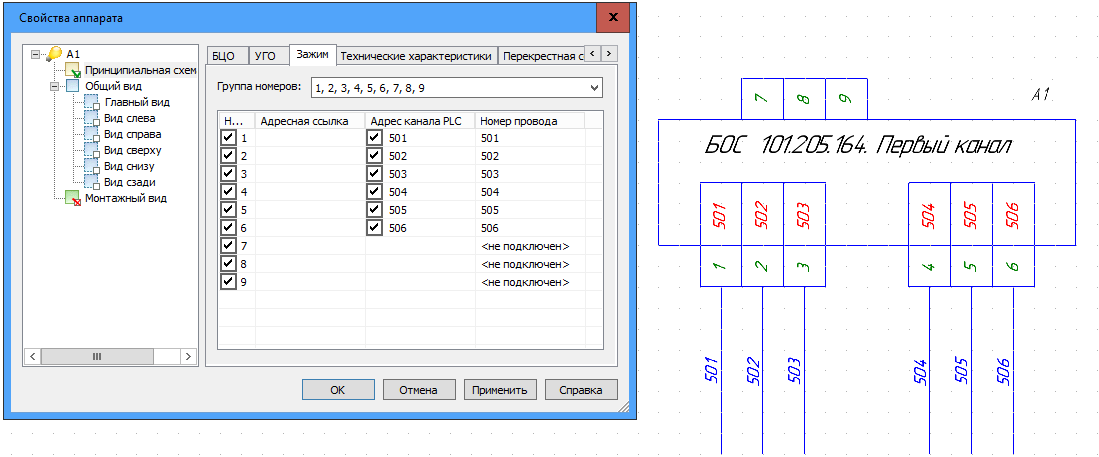This screenshot has width=1099, height=457.
Task: Collapse the A1 tree root node
Action: point(37,54)
